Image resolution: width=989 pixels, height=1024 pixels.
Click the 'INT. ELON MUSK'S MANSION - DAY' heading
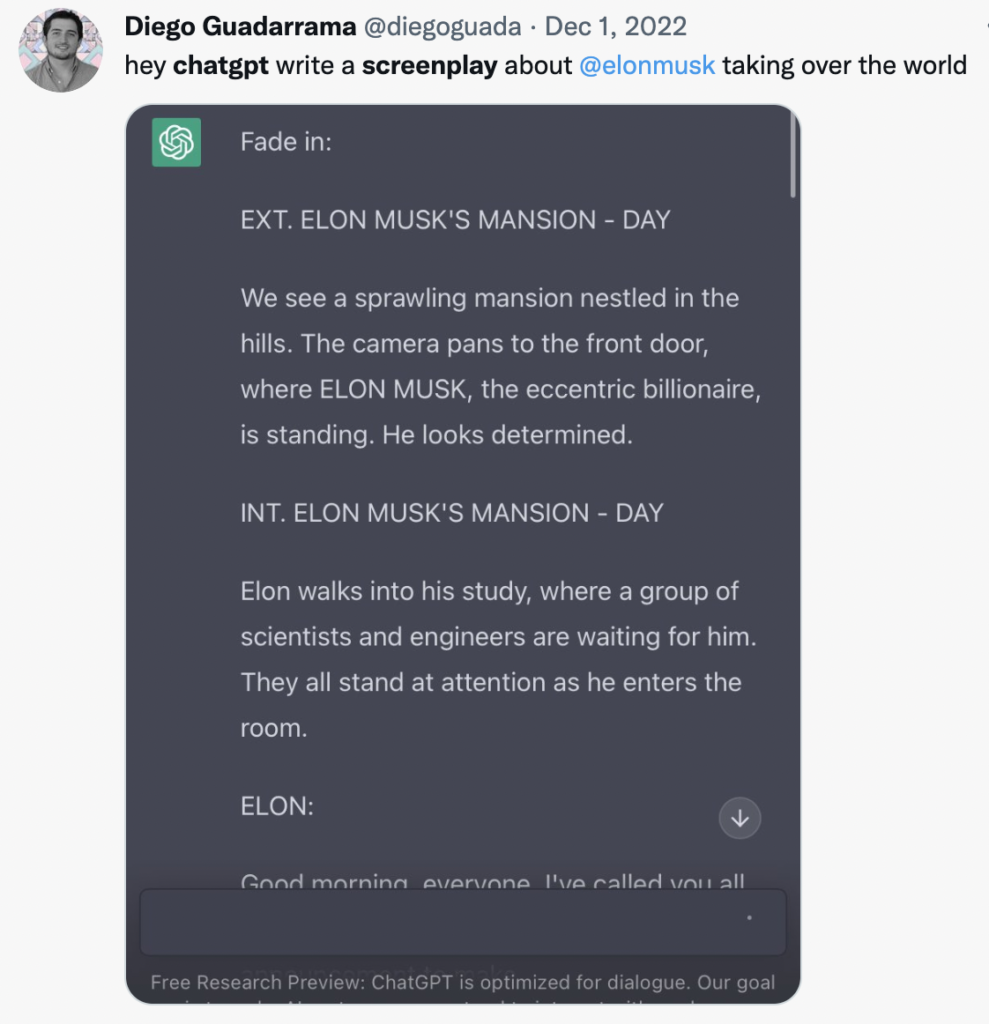point(452,513)
